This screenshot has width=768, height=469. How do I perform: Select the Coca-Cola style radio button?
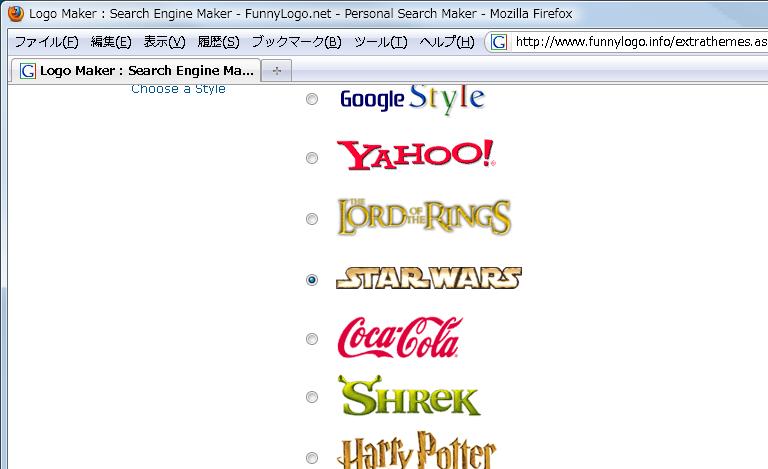point(312,339)
